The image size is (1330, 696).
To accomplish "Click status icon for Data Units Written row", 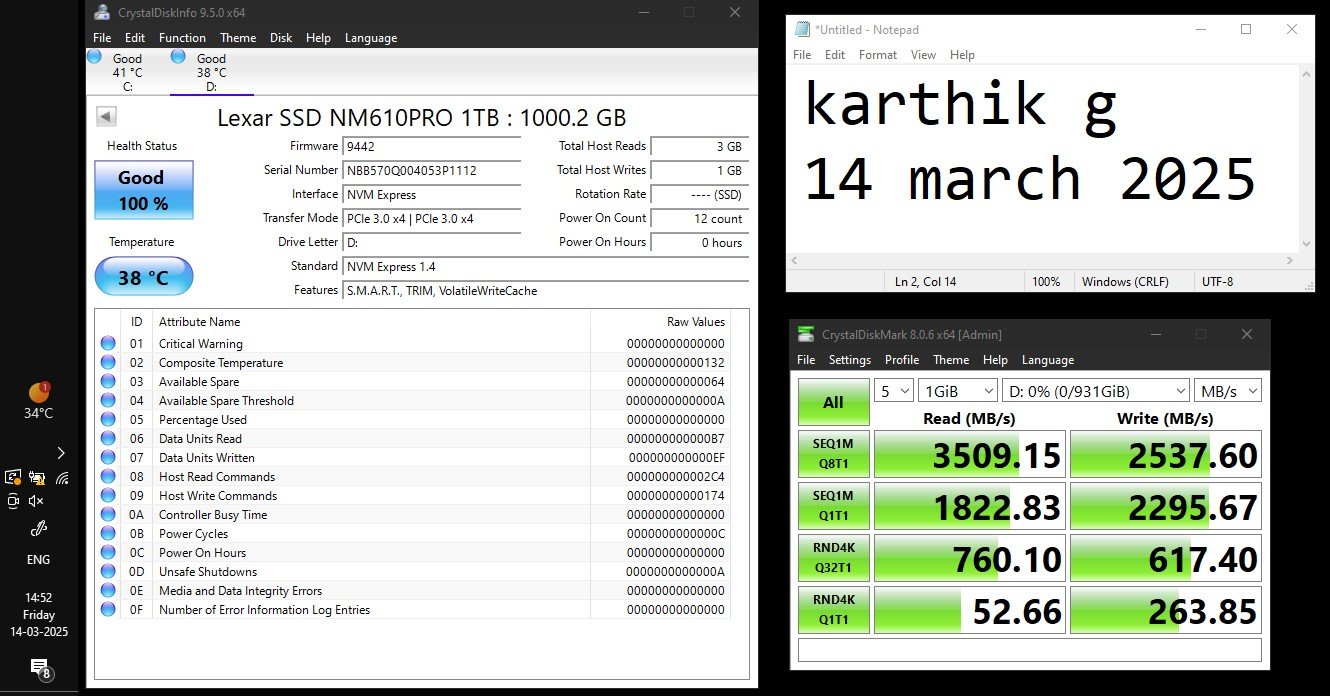I will coord(108,457).
